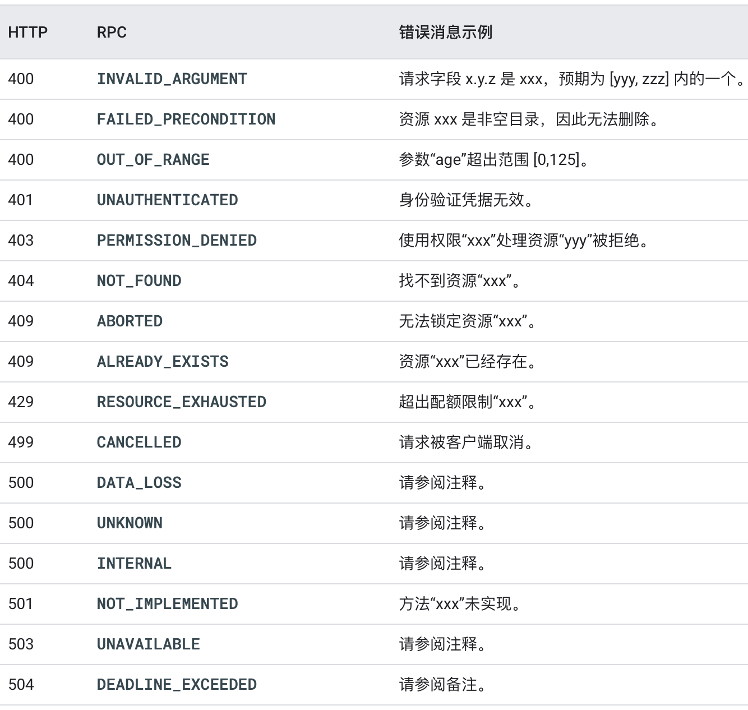The height and width of the screenshot is (710, 748).
Task: Click the RPC column header
Action: [x=112, y=32]
